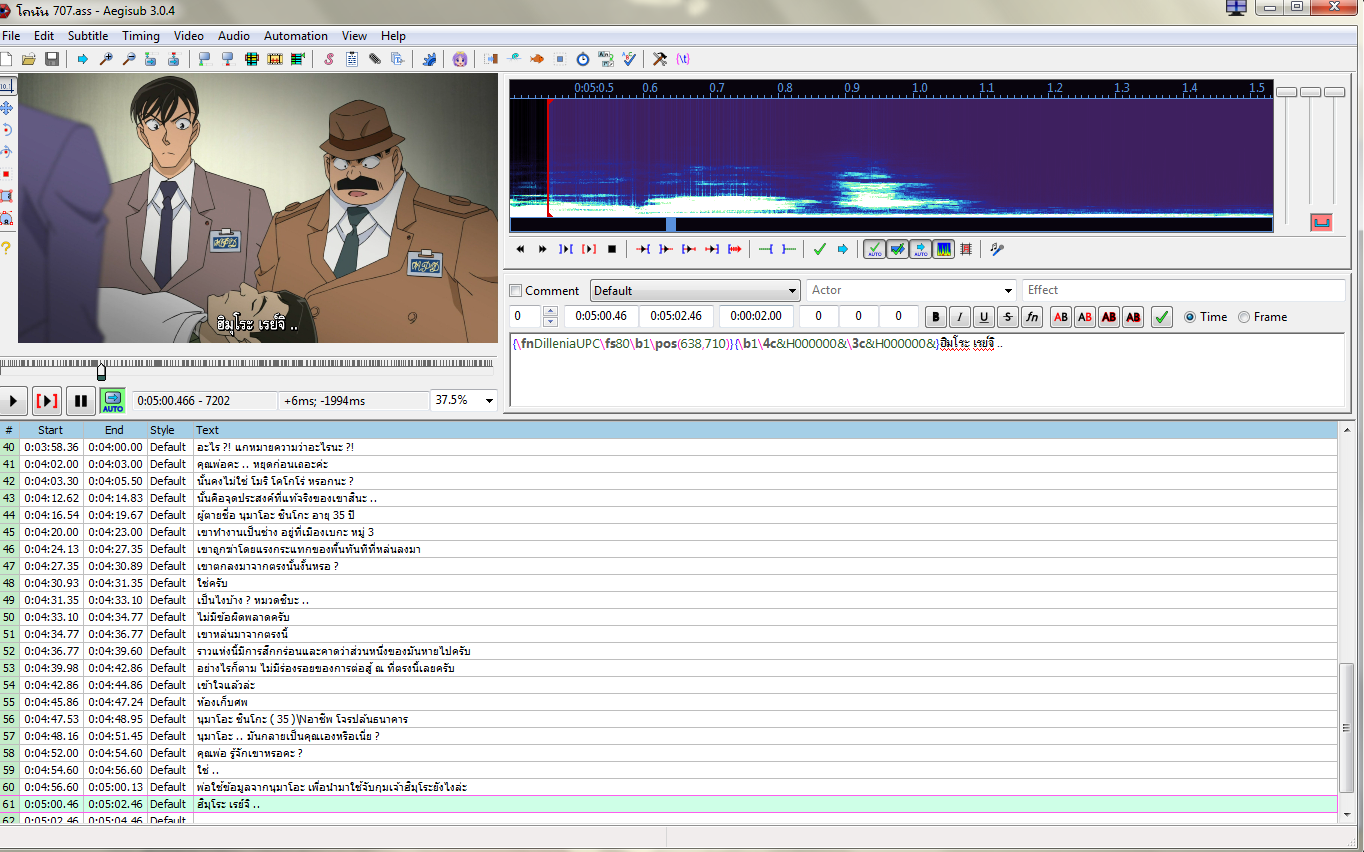Open the Shift Times icon
1364x852 pixels.
coord(491,60)
